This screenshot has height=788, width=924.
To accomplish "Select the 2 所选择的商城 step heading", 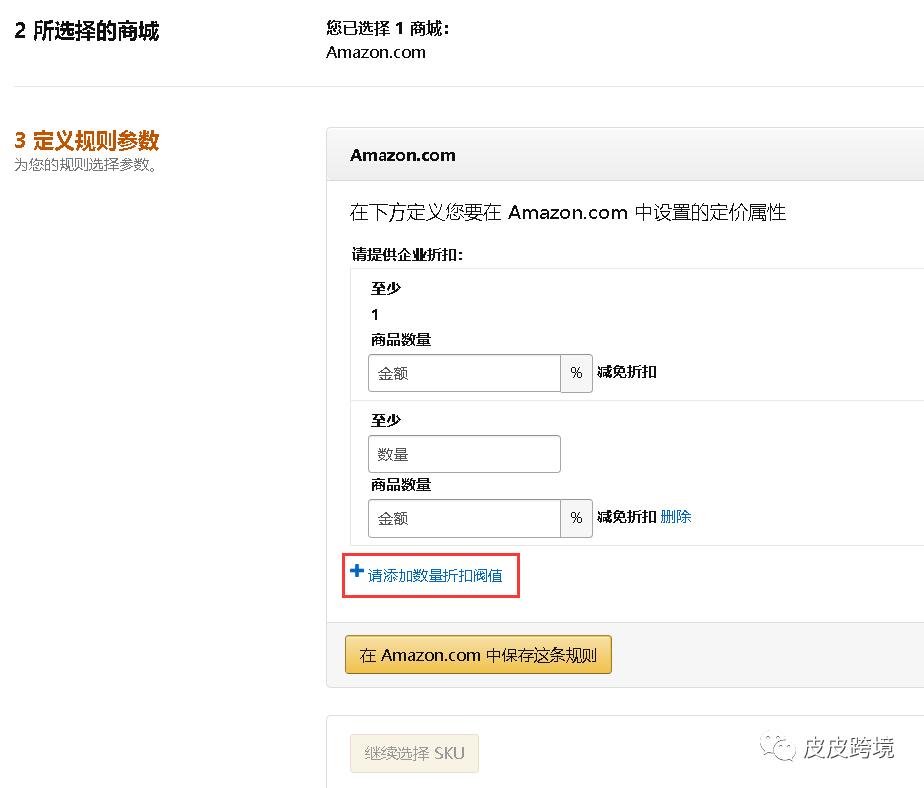I will click(87, 31).
